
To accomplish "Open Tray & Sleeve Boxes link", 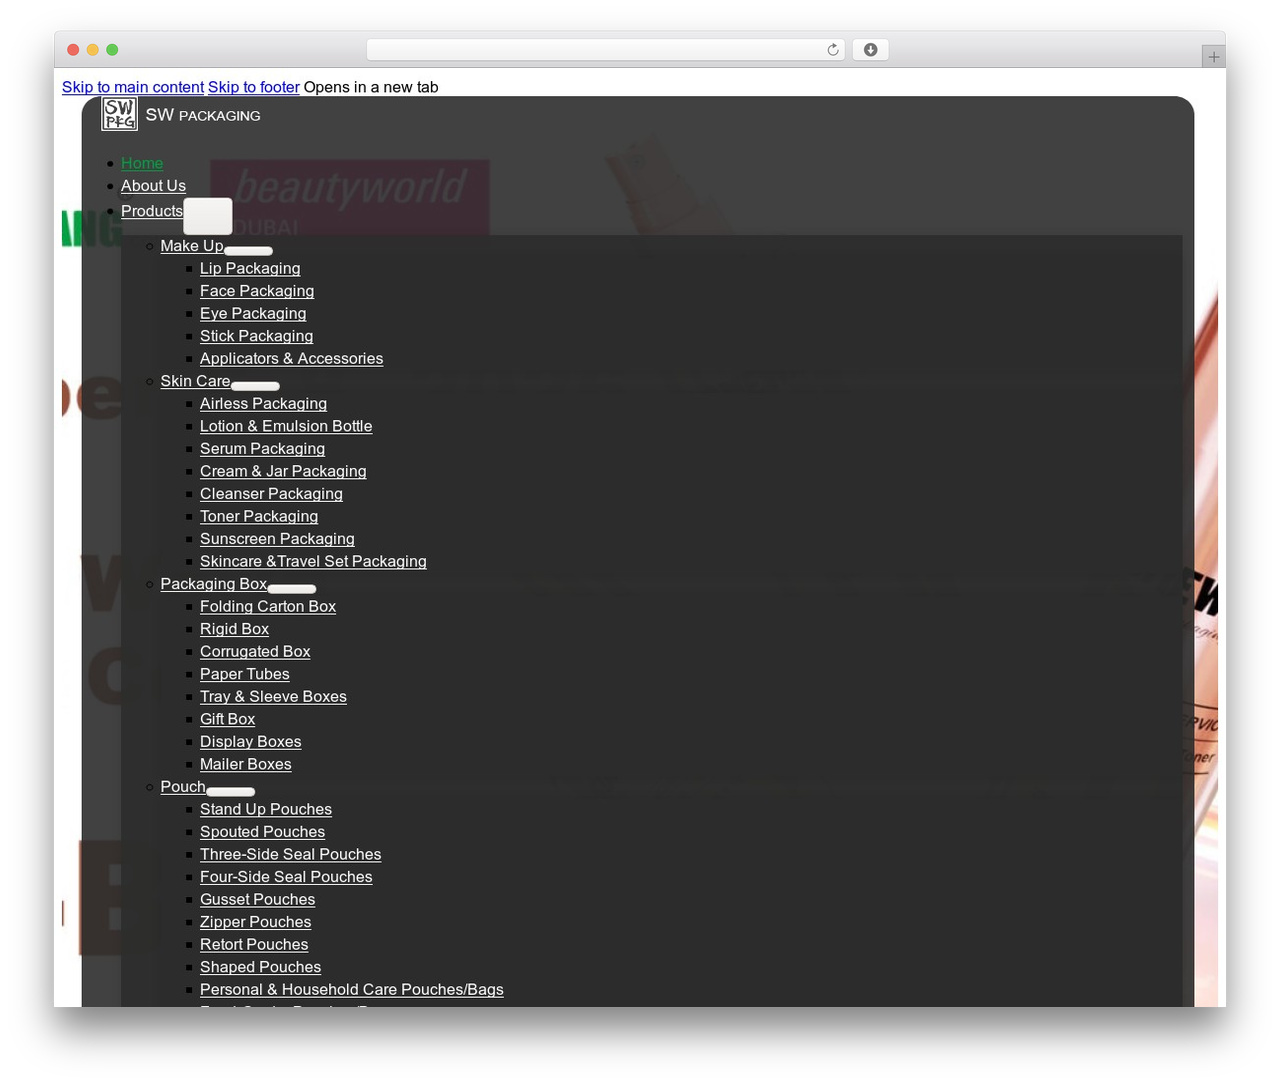I will (x=273, y=697).
